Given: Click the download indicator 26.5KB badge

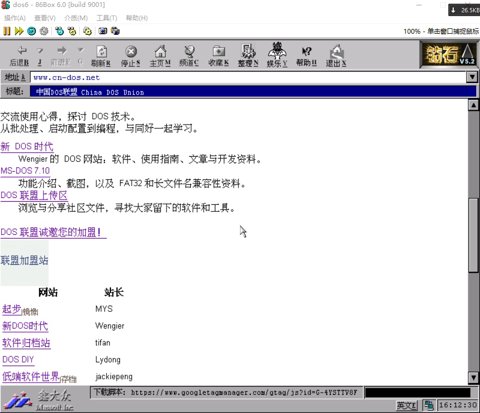Looking at the screenshot, I should [464, 10].
